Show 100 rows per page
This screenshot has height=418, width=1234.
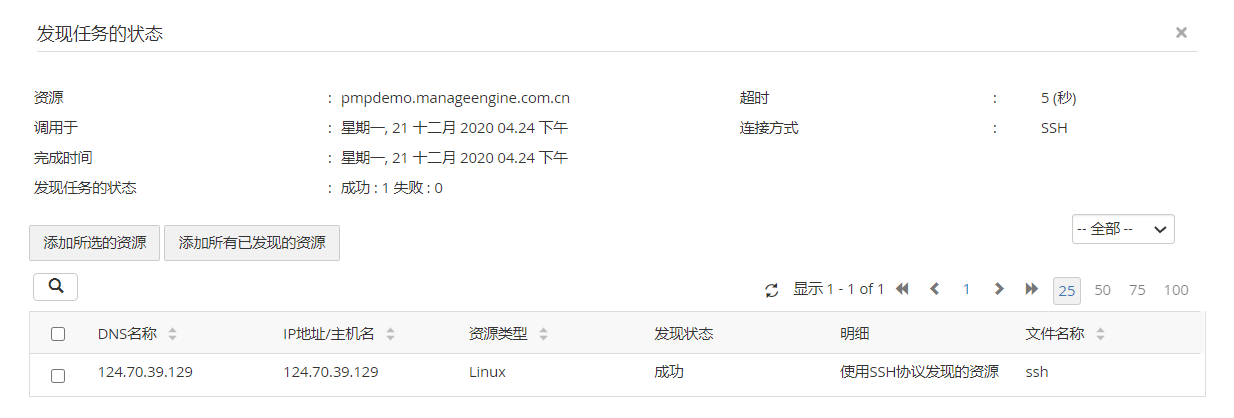(x=1176, y=290)
